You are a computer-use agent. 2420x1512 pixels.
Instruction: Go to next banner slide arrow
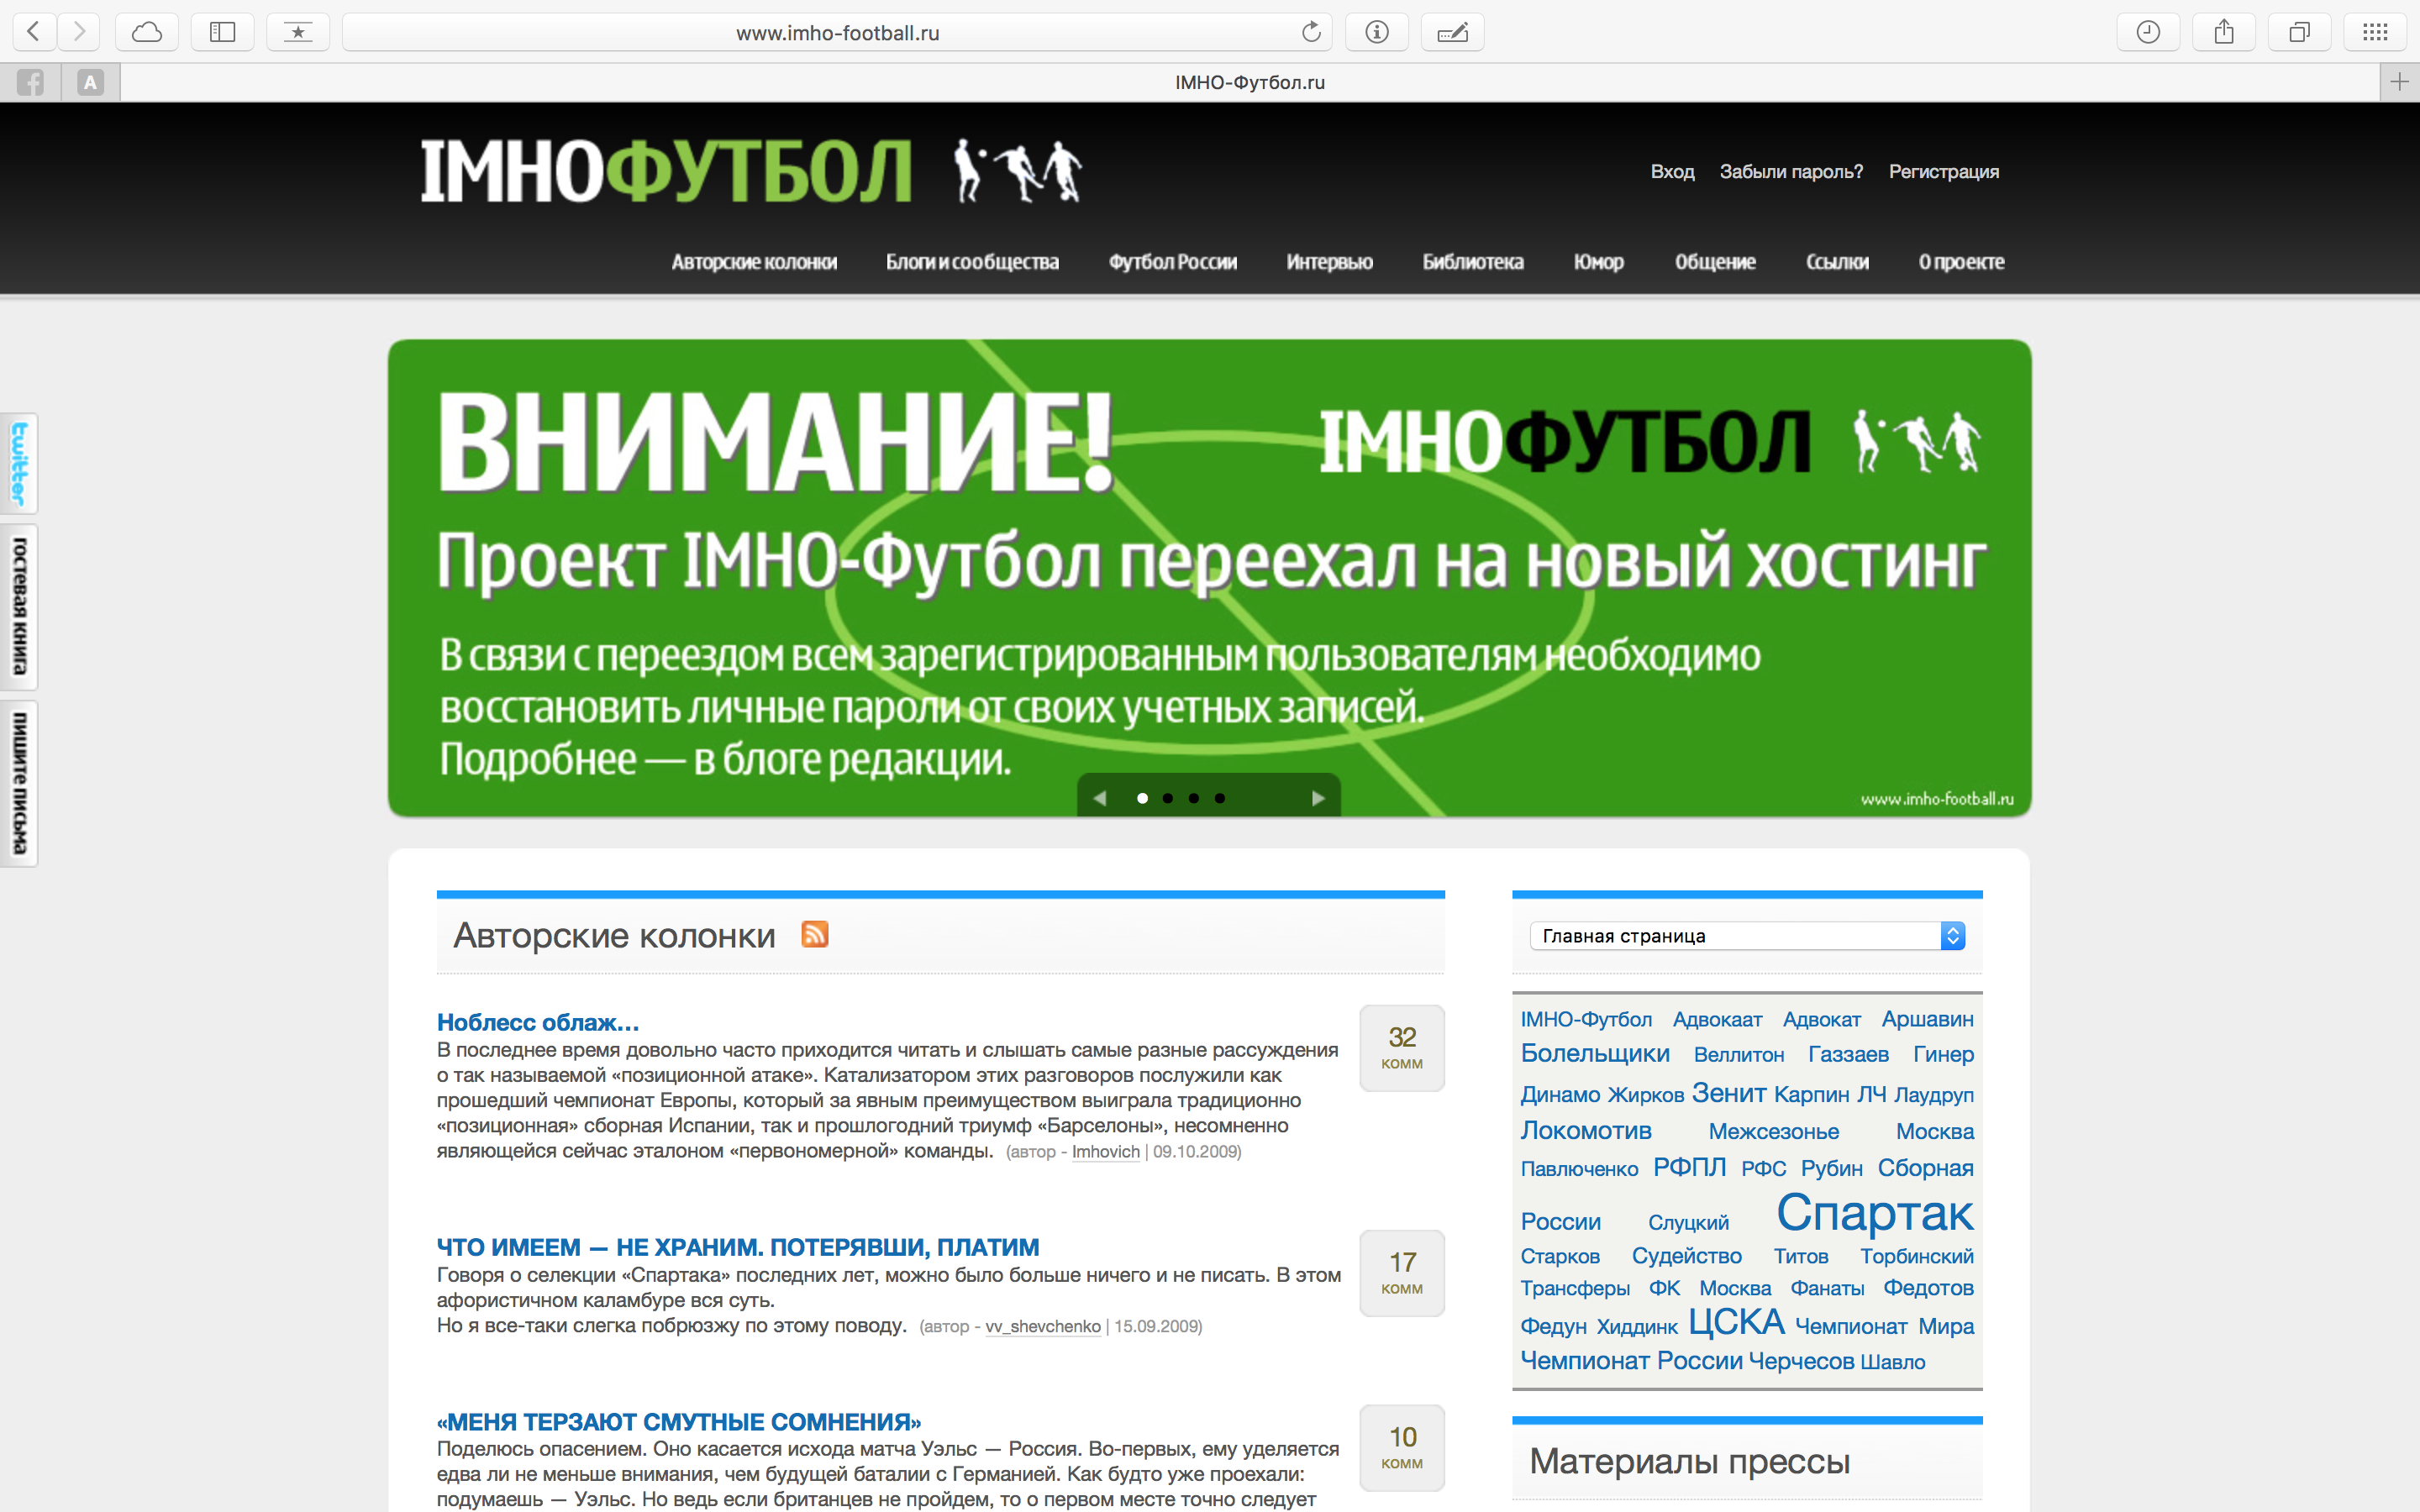1318,798
